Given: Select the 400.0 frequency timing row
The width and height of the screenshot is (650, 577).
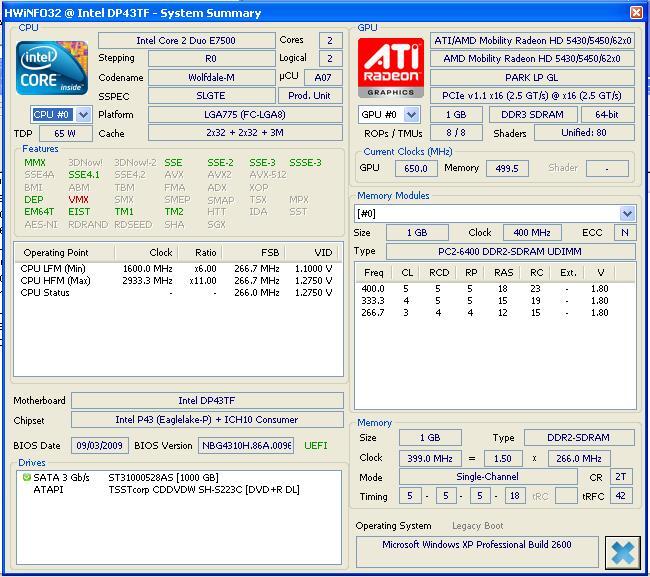Looking at the screenshot, I should (x=495, y=288).
